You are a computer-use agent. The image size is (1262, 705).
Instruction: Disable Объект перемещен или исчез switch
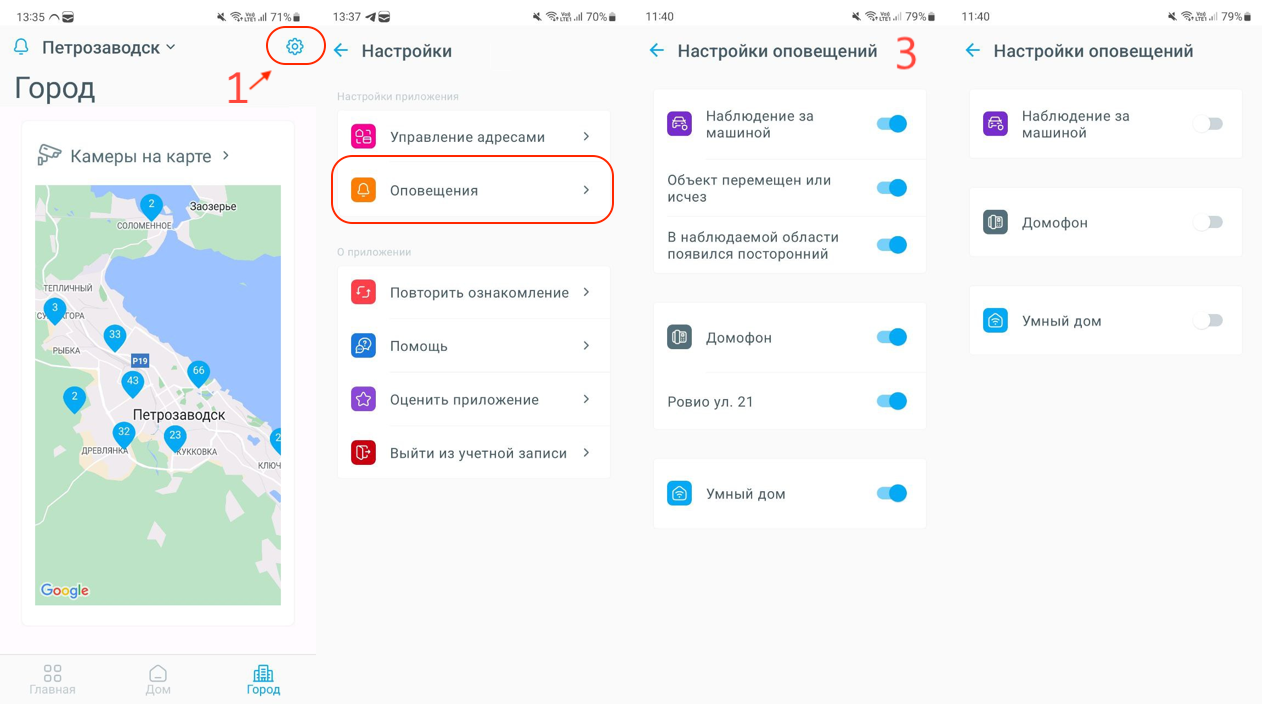[891, 188]
